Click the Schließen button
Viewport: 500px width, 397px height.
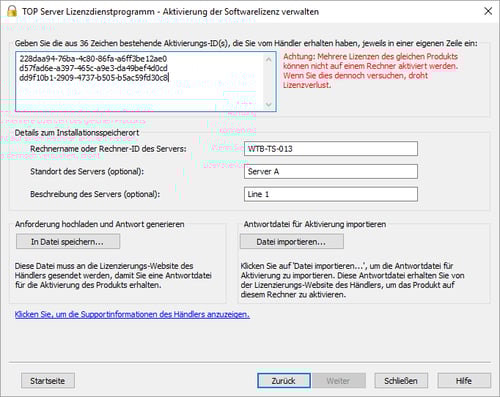401,381
